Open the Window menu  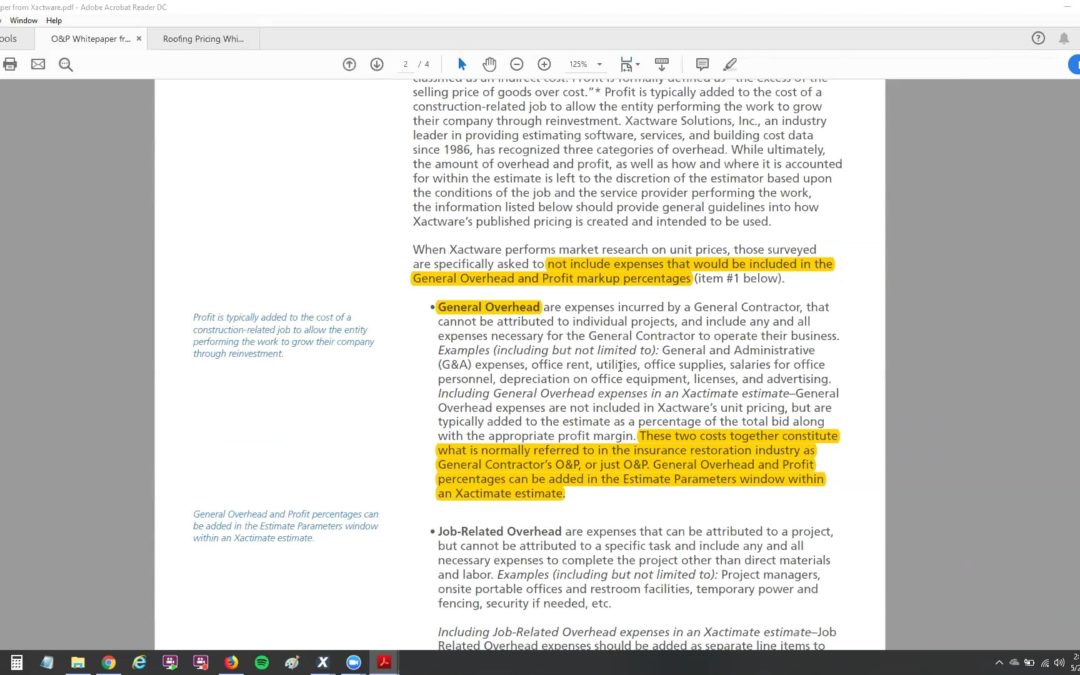(23, 21)
